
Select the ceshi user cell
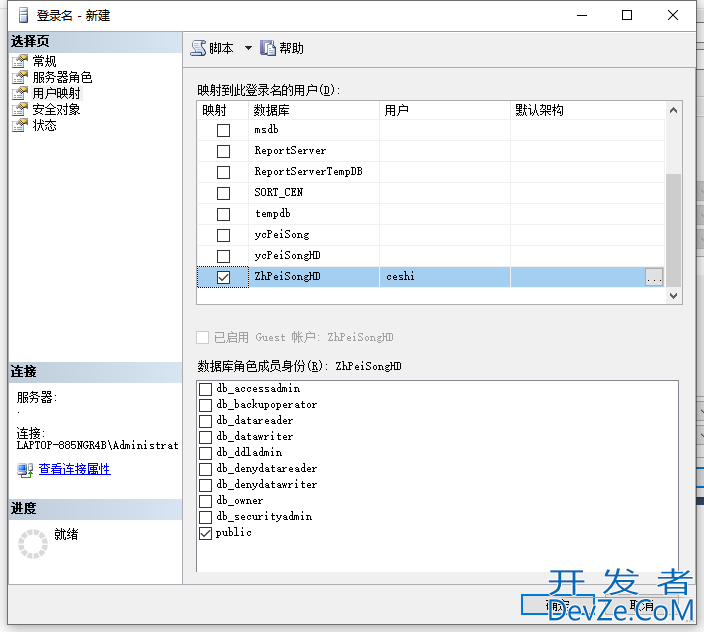[445, 277]
